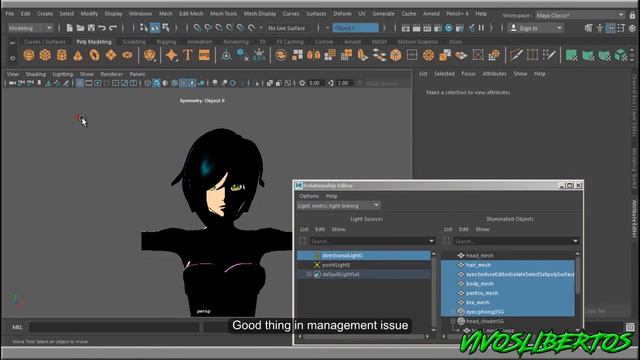Create a polygon sphere from the shelf

tap(29, 55)
